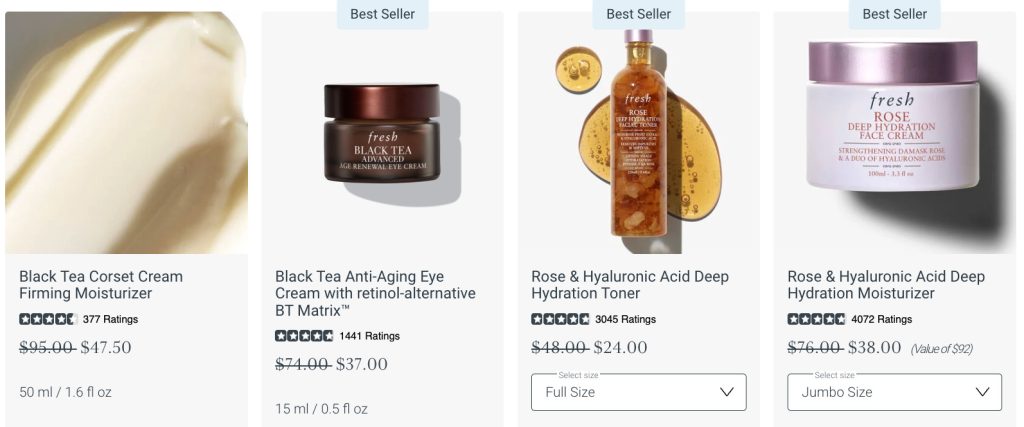The width and height of the screenshot is (1024, 427).
Task: Open the Black Tea Corset Cream image
Action: 127,133
